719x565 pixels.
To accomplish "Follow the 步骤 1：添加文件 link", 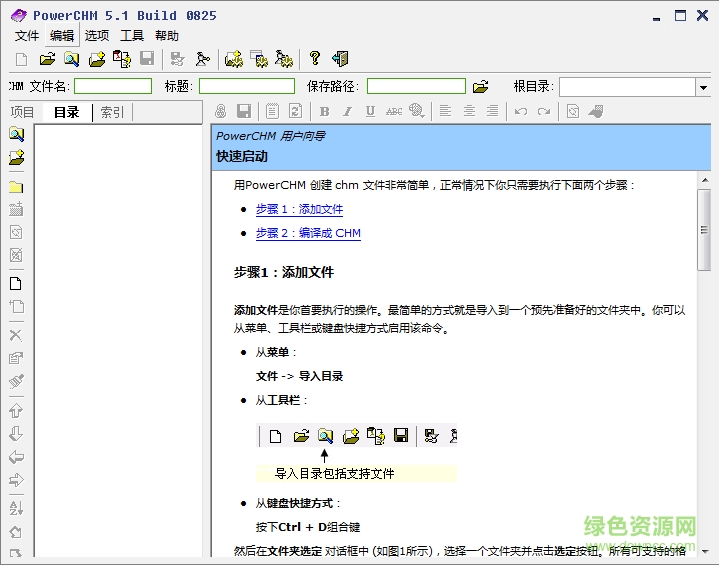I will pos(299,209).
